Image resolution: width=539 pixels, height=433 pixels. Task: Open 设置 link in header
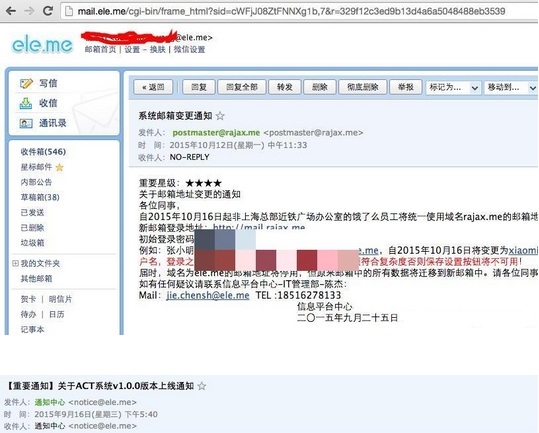(x=132, y=49)
